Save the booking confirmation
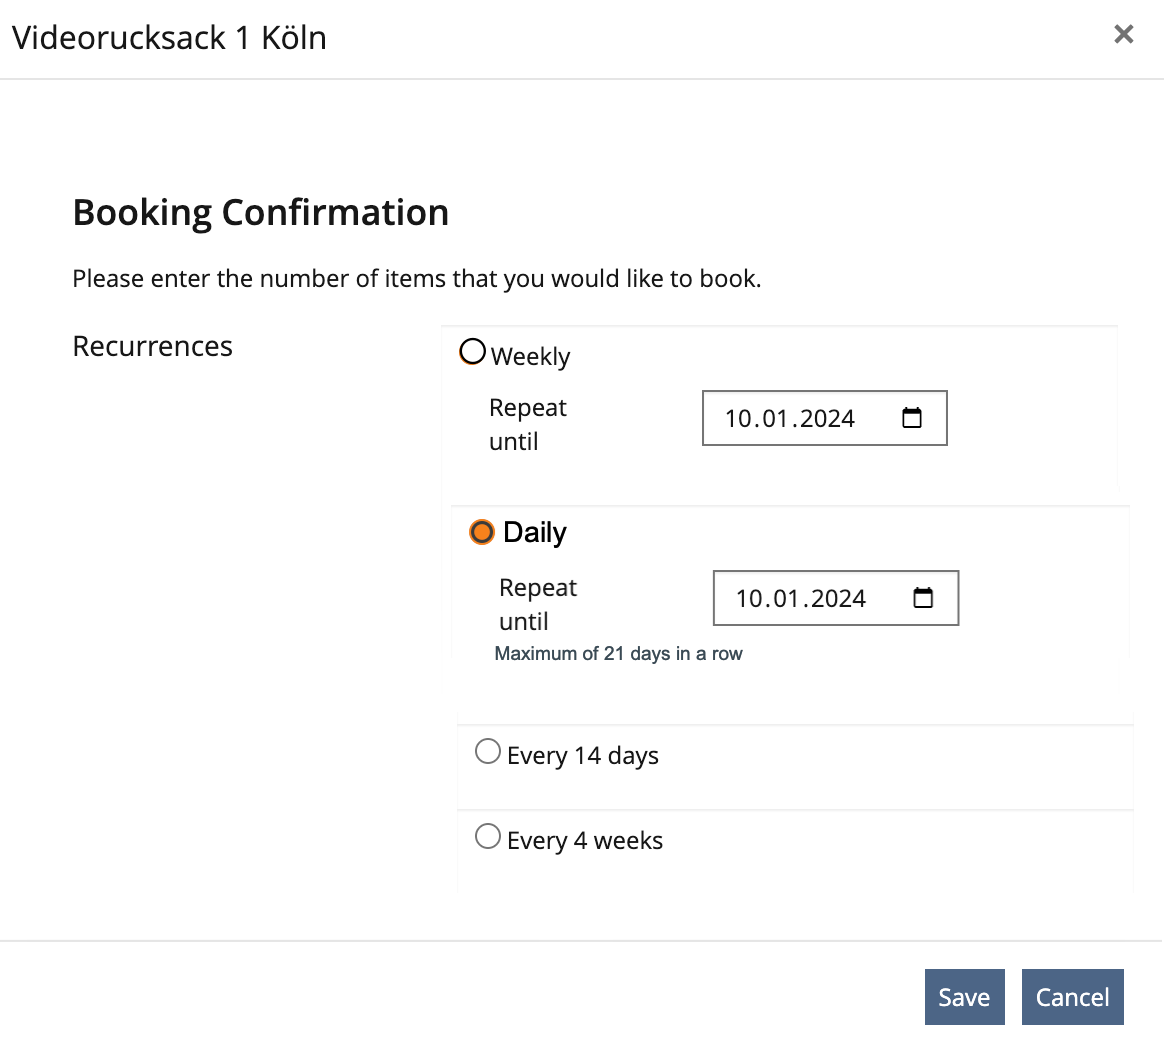Viewport: 1164px width, 1052px height. coord(964,997)
